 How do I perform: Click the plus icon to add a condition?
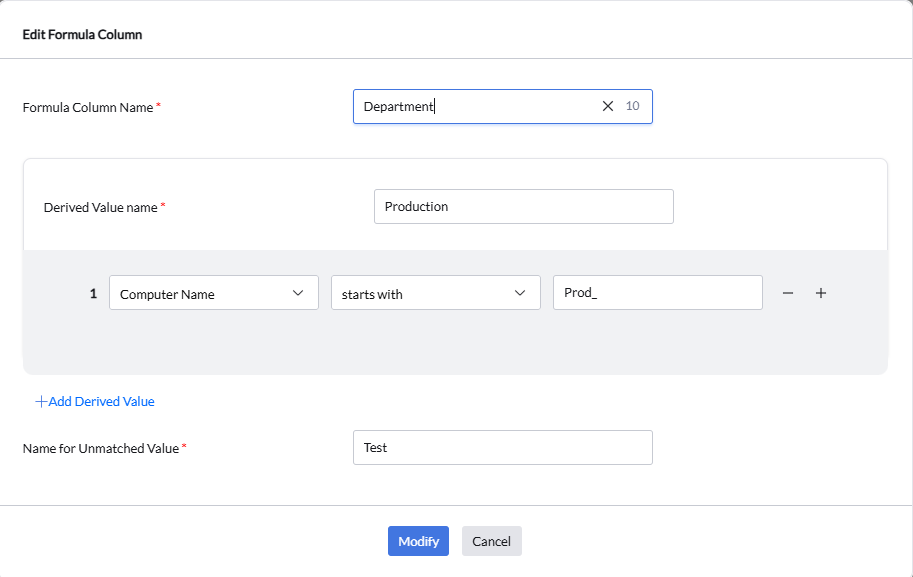pos(821,292)
